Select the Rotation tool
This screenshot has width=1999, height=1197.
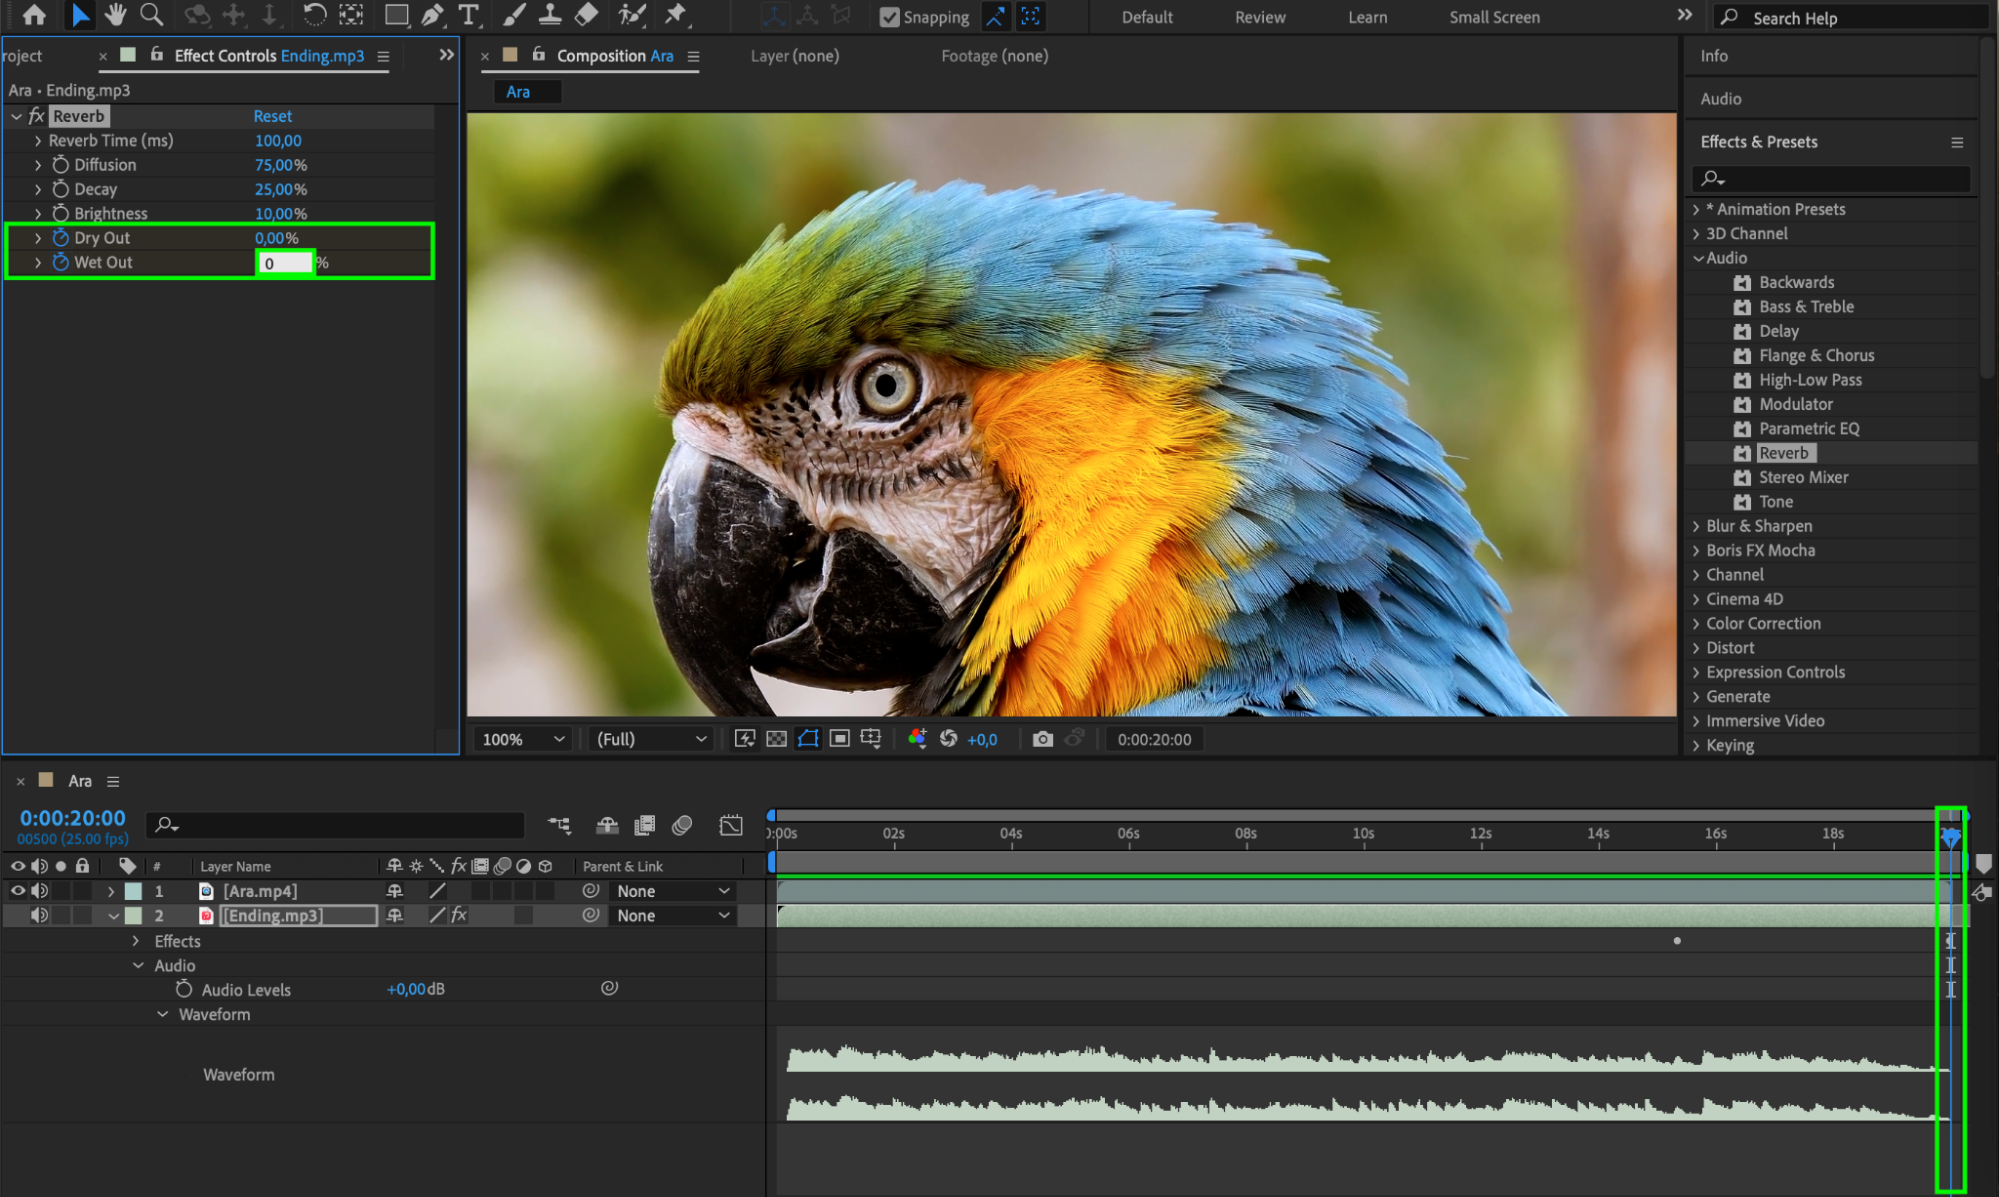tap(314, 15)
